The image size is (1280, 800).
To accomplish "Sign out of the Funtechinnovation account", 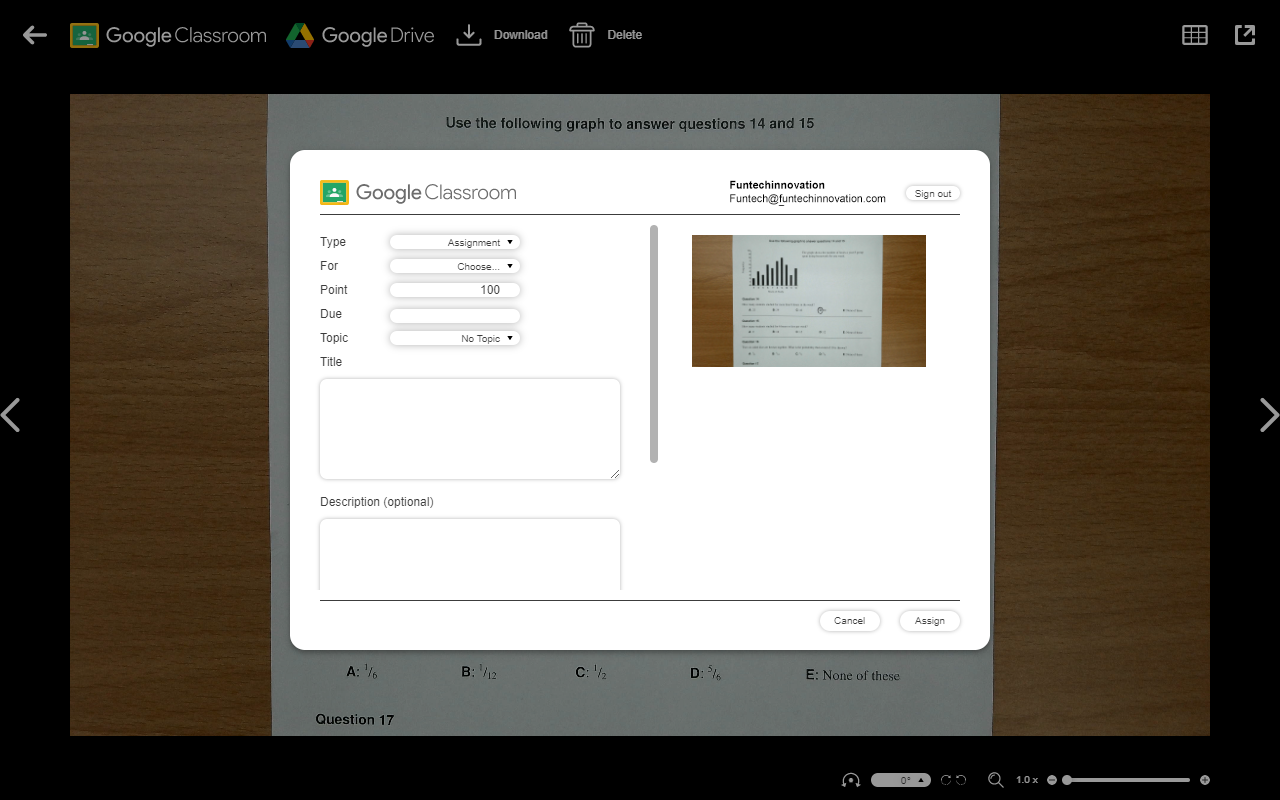I will [x=933, y=194].
